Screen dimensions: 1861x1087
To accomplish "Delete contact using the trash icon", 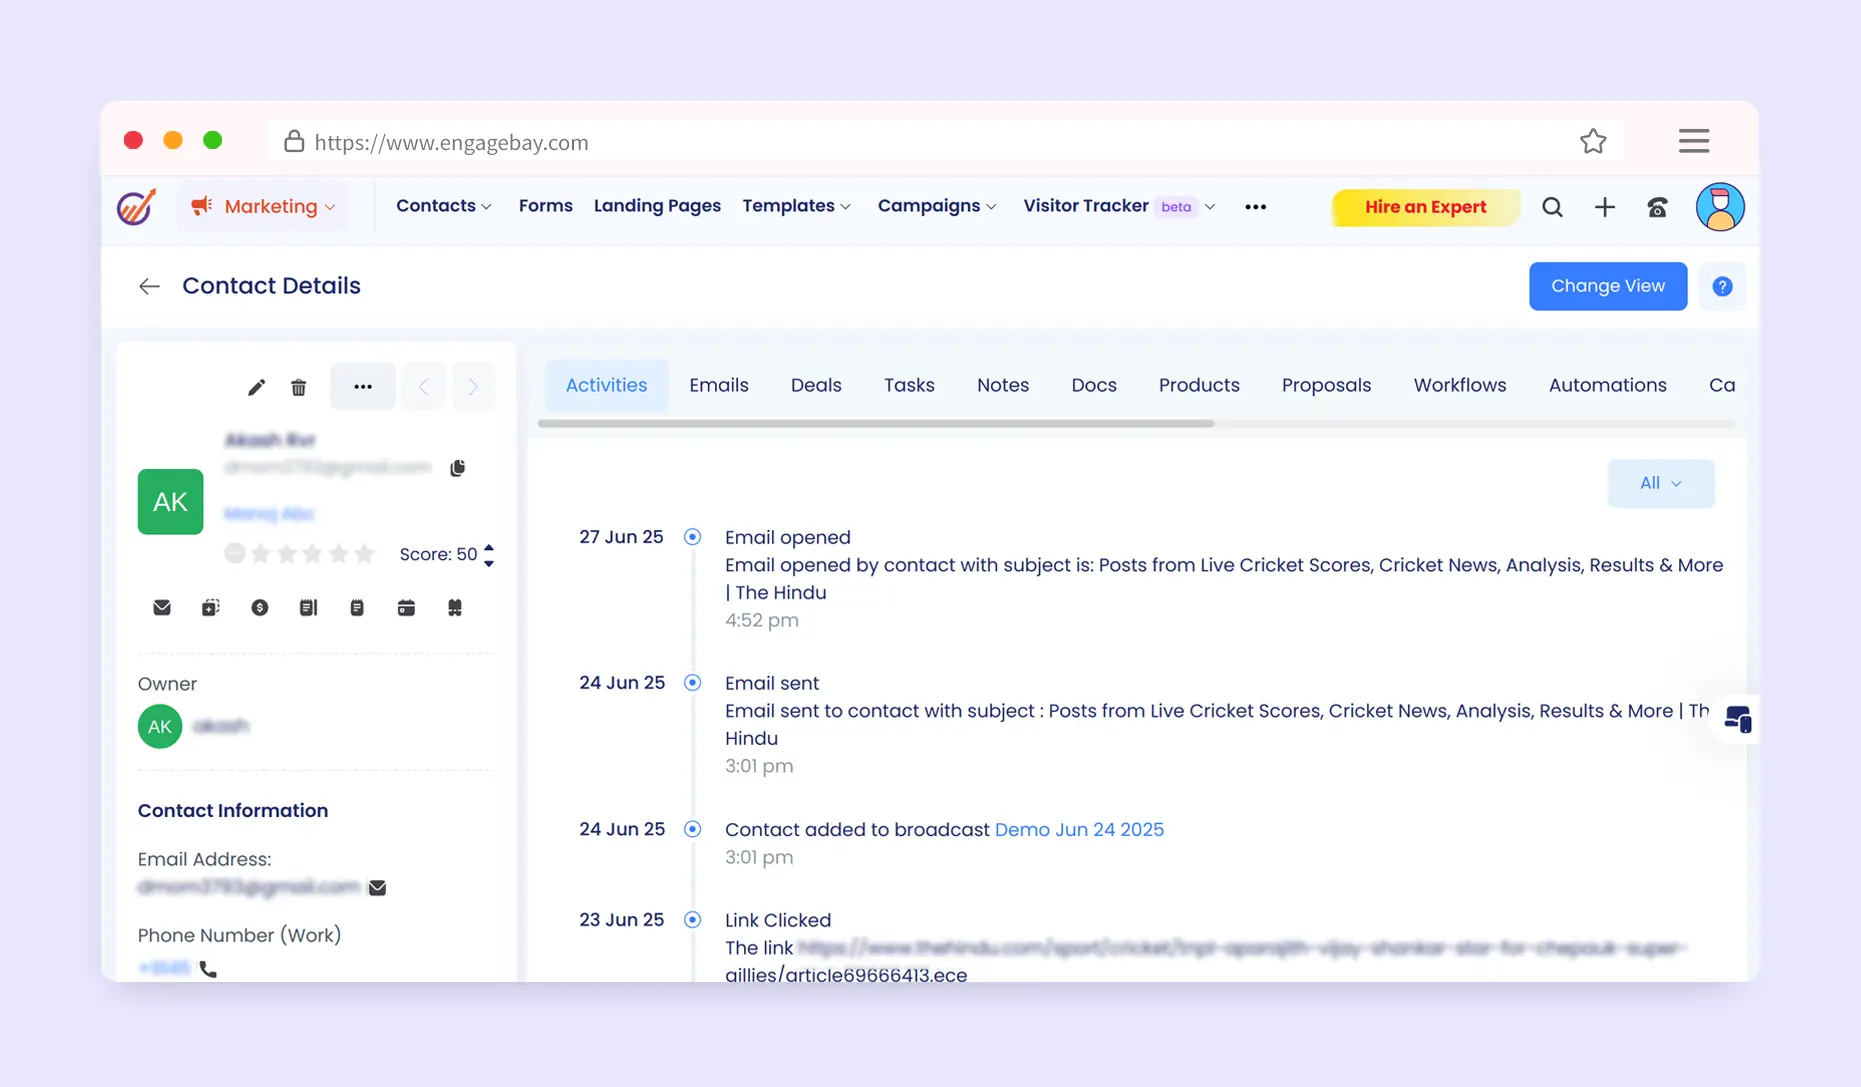I will 298,387.
